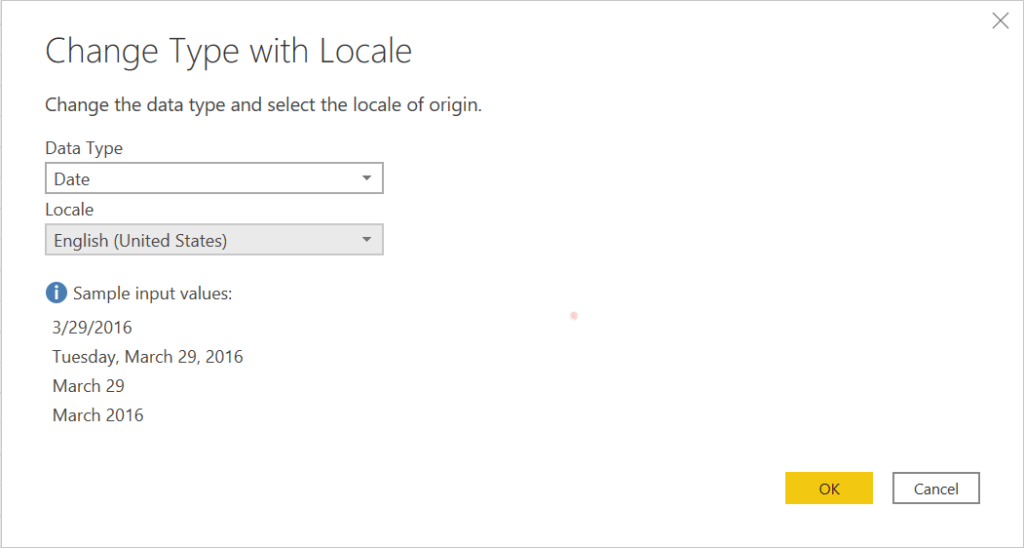Viewport: 1024px width, 548px height.
Task: Close the Change Type with Locale dialog
Action: coord(1000,21)
